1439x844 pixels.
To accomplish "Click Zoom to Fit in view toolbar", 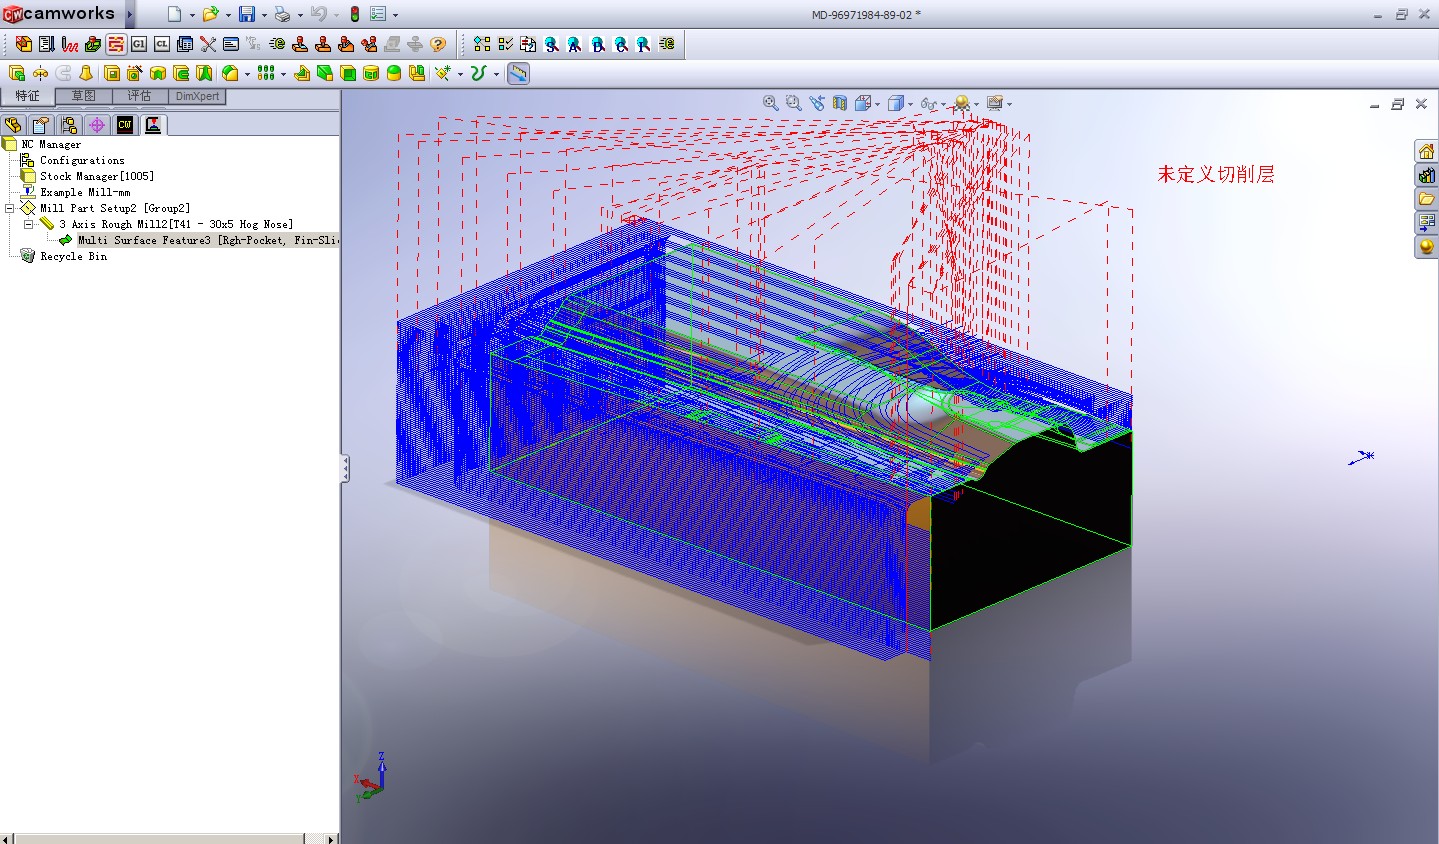I will tap(770, 103).
